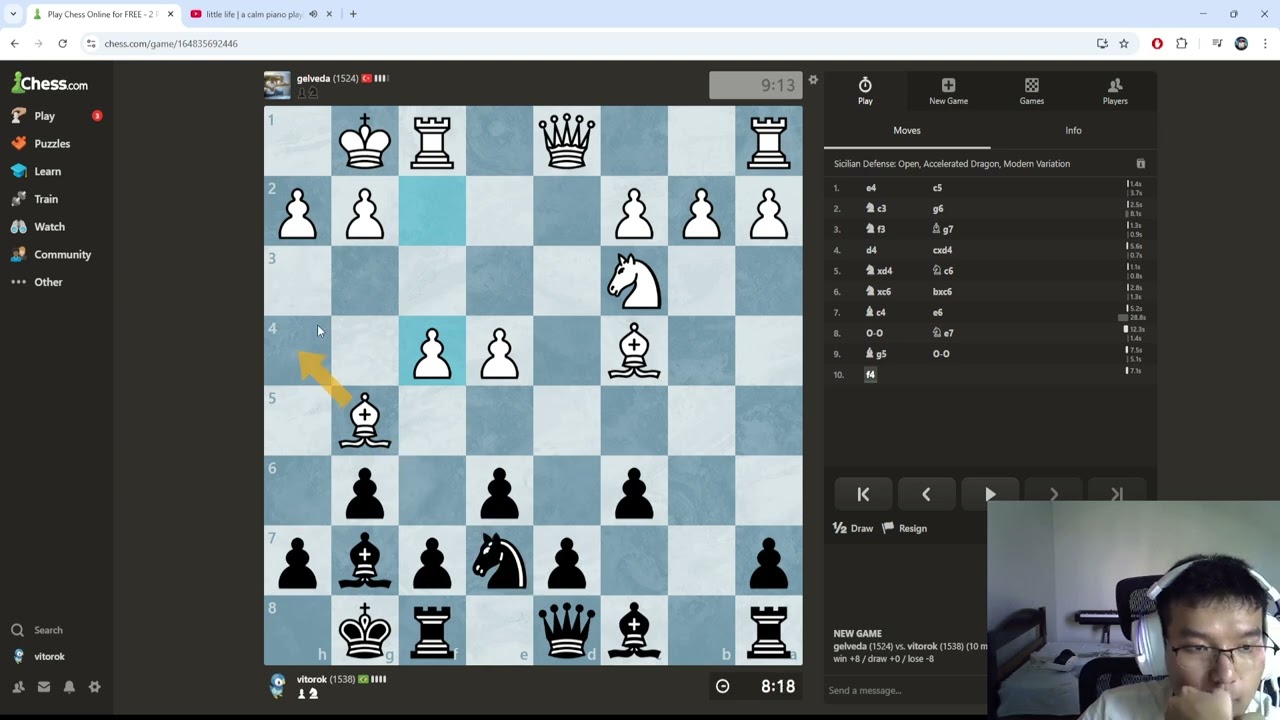Click the gelveda avatar thumbnail

[x=277, y=85]
